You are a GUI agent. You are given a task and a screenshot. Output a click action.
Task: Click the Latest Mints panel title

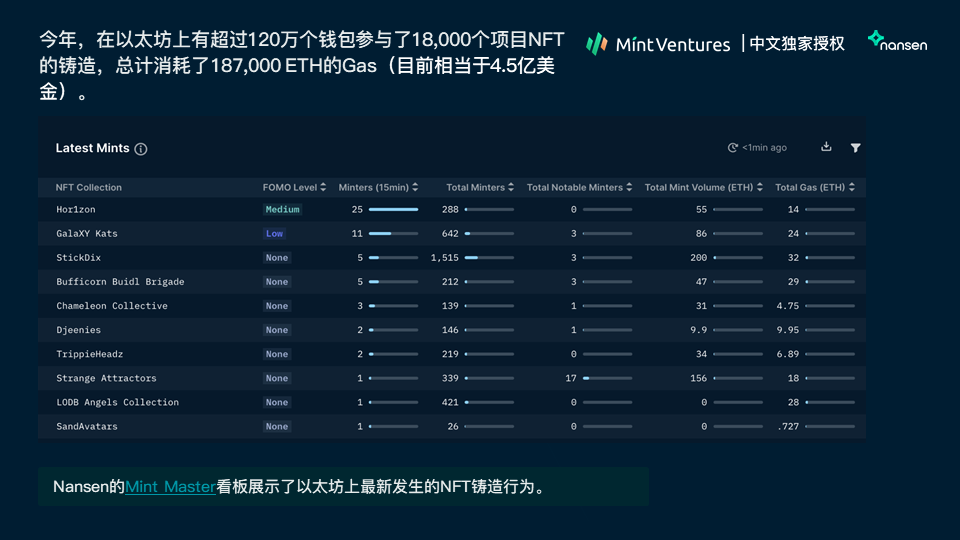click(92, 148)
